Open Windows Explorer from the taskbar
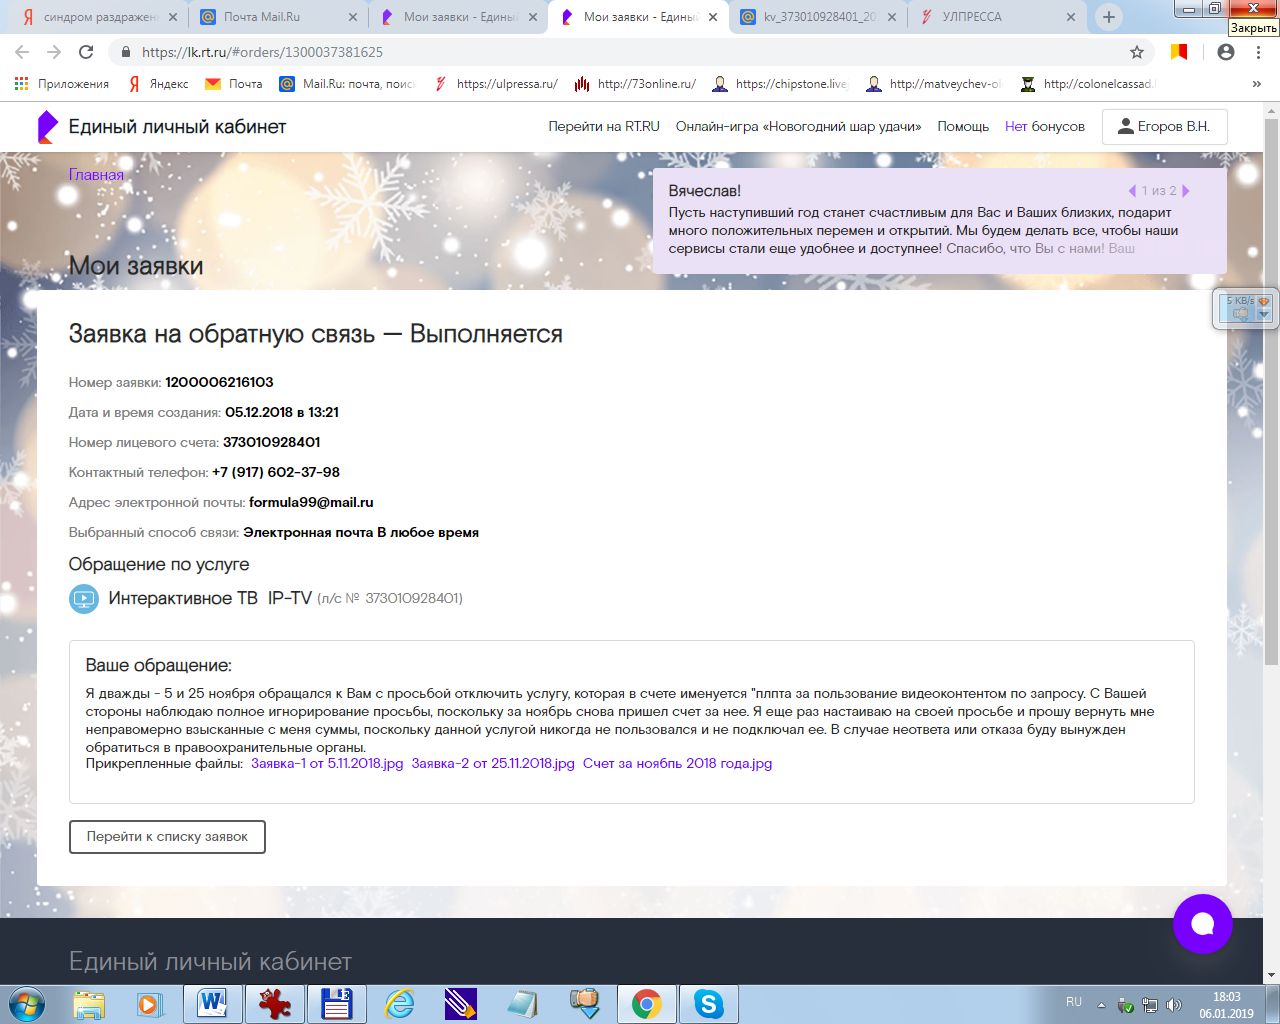The height and width of the screenshot is (1024, 1280). click(x=89, y=1003)
